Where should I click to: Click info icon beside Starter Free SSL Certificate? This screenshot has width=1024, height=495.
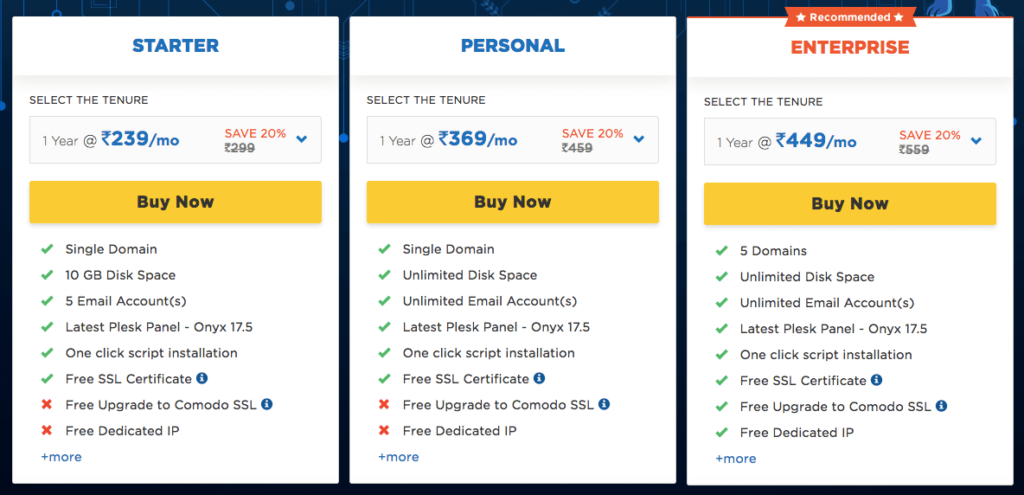point(202,378)
